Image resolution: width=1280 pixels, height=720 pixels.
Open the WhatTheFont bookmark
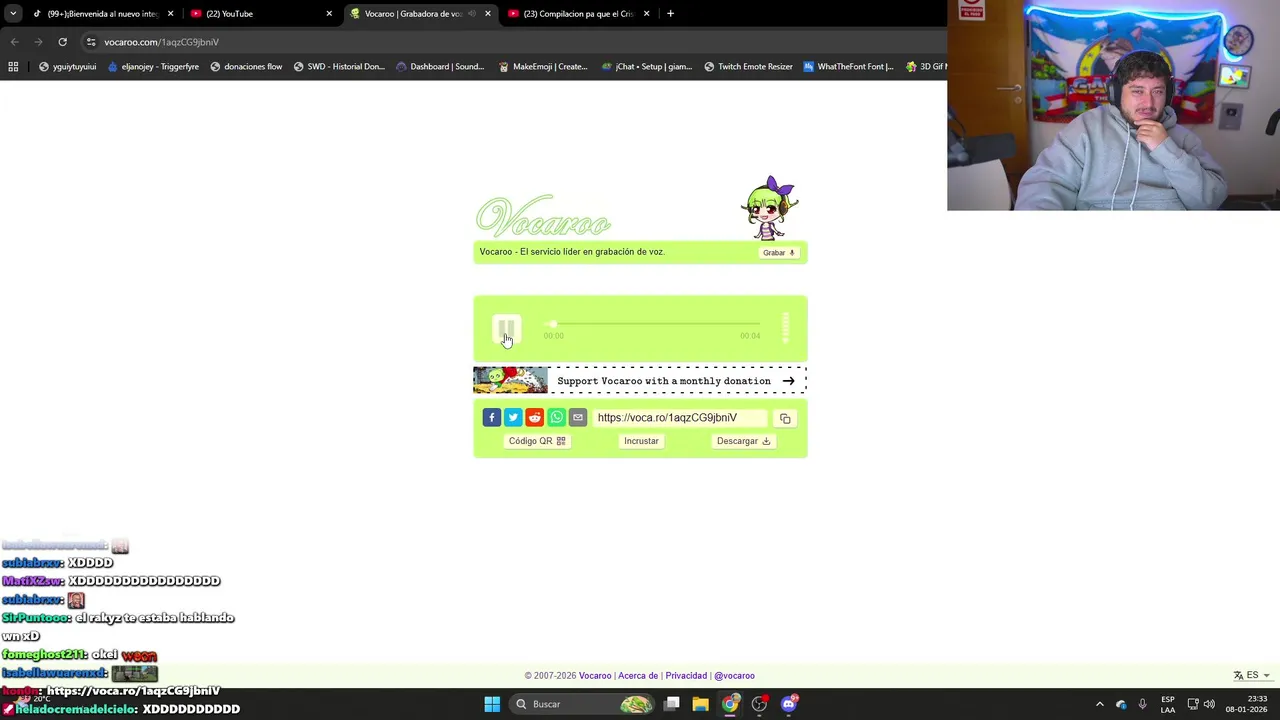click(848, 67)
